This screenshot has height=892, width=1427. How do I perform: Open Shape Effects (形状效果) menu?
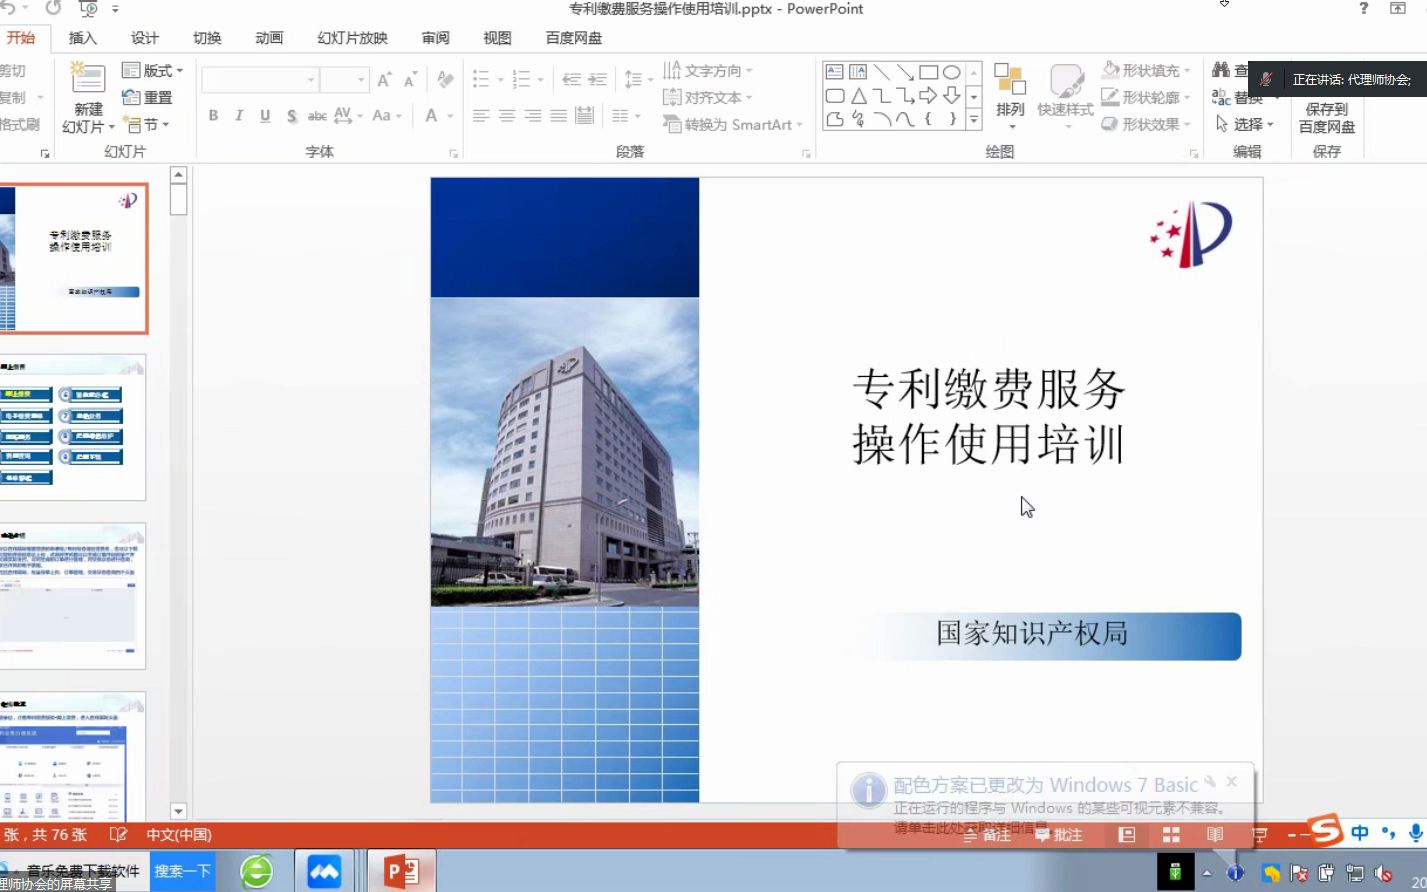click(x=1146, y=125)
